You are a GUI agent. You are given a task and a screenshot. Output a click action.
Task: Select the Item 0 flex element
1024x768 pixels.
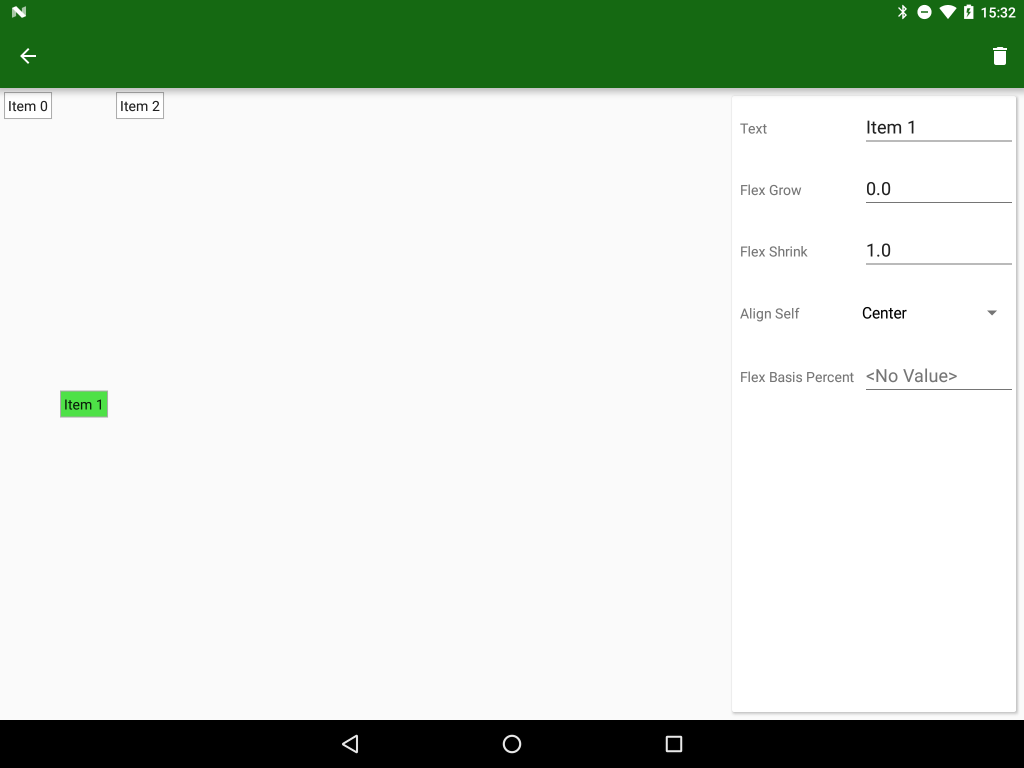[27, 105]
